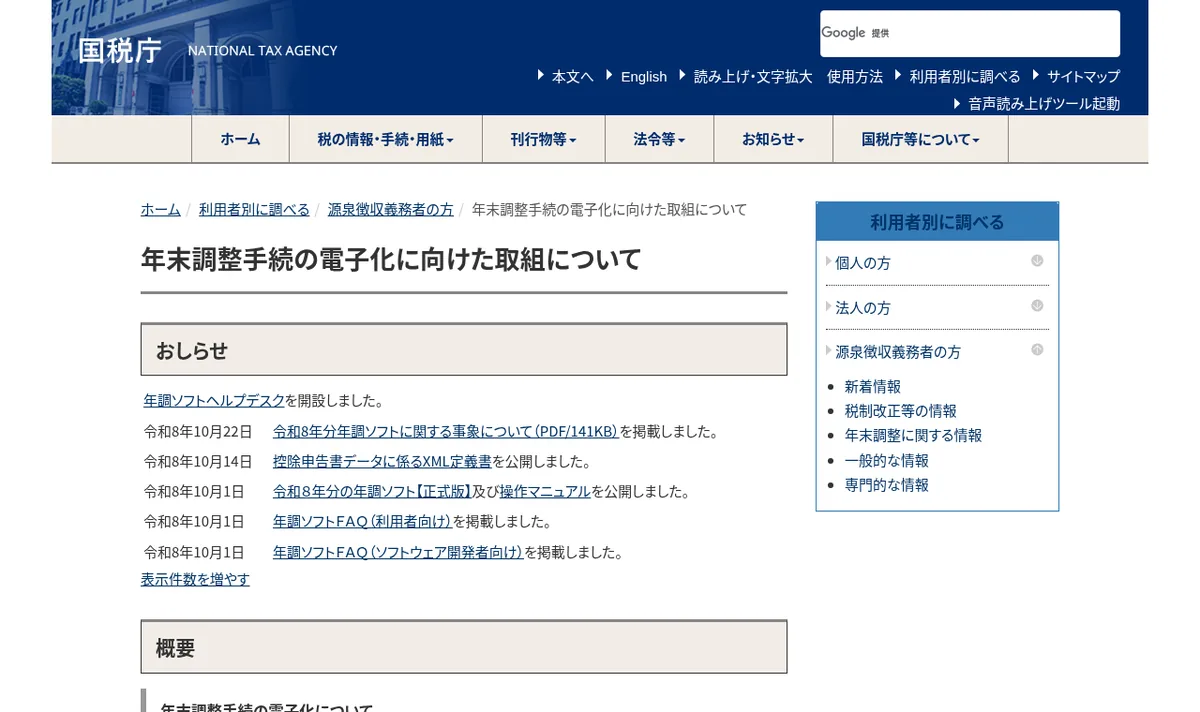
Task: Open 新着情報 sidebar link
Action: click(873, 386)
